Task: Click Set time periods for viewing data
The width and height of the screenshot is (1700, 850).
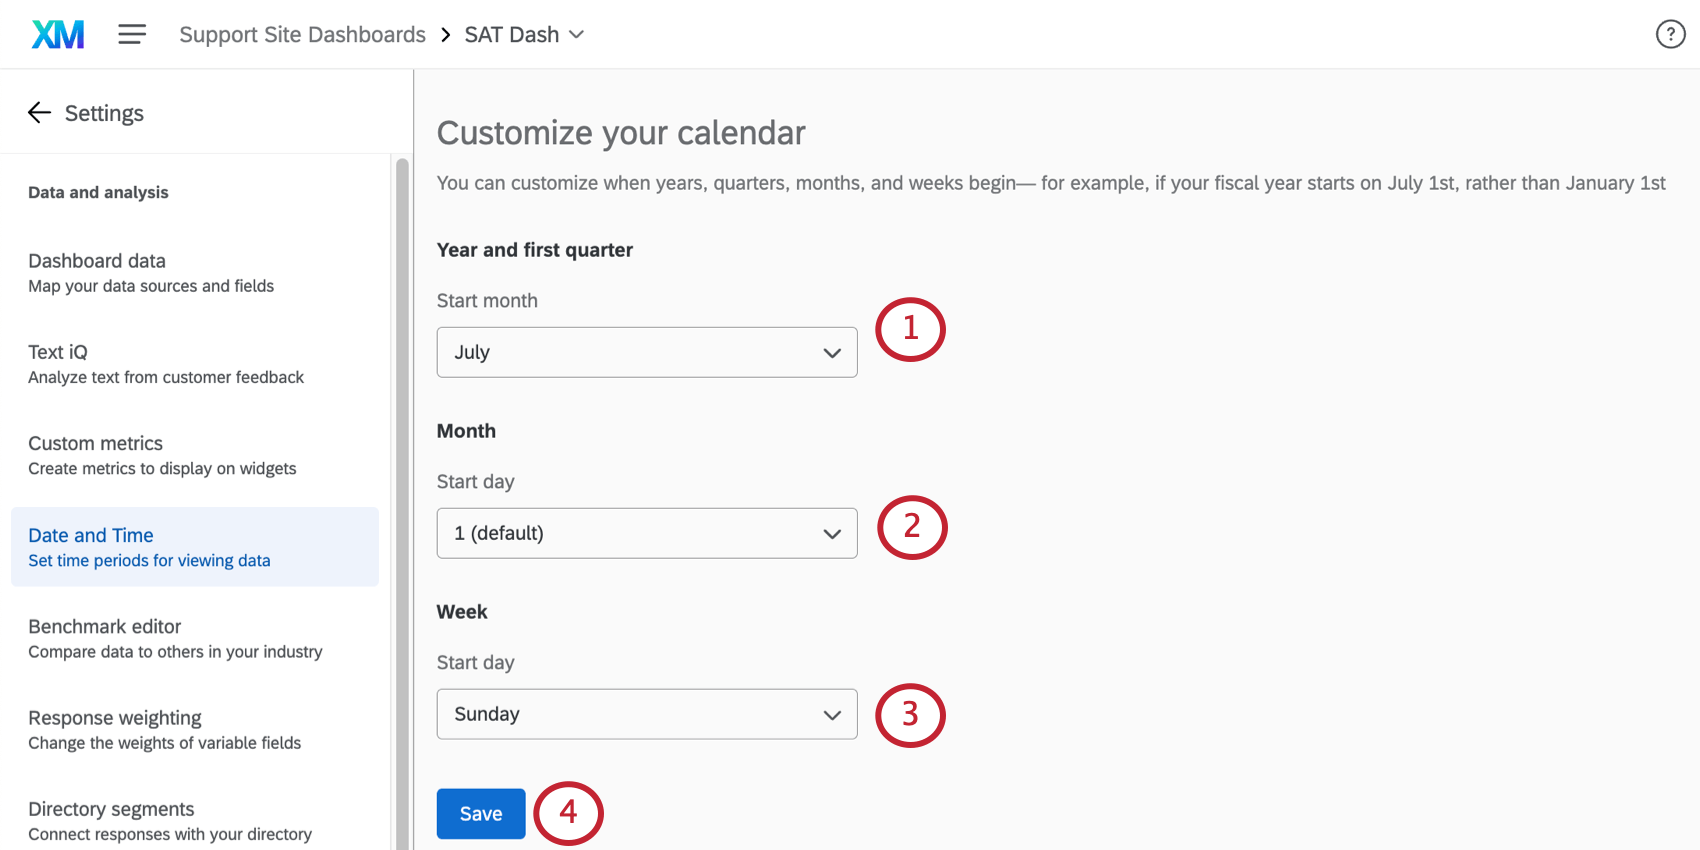Action: [149, 560]
